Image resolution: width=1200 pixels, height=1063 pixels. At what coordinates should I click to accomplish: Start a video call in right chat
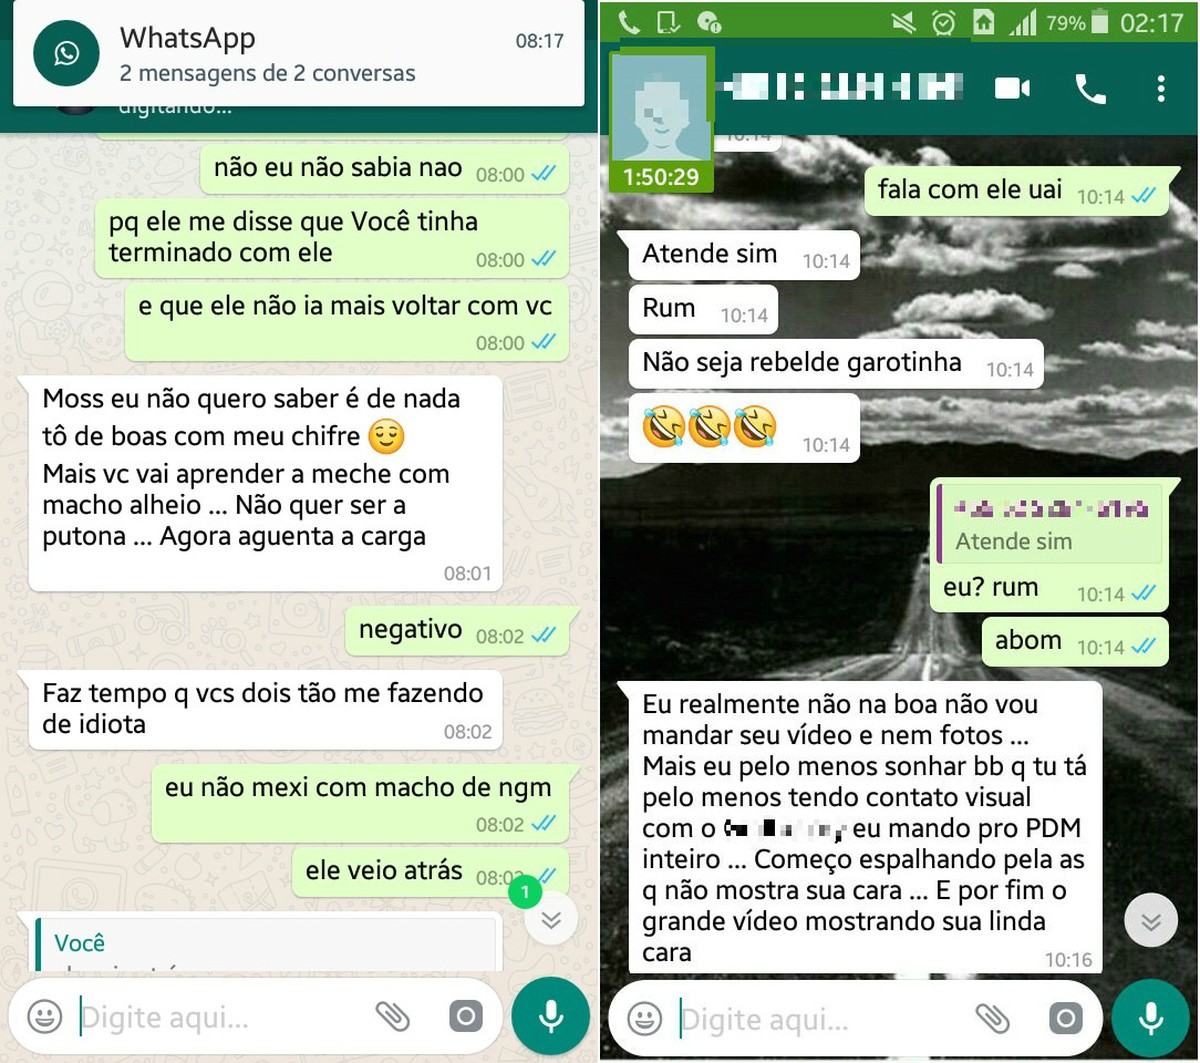[x=1013, y=89]
